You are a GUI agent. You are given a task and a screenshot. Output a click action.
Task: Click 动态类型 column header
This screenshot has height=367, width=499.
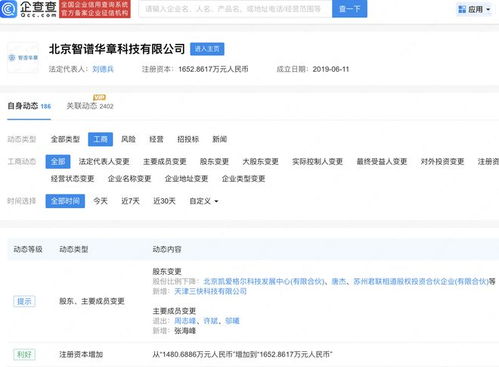coord(74,249)
